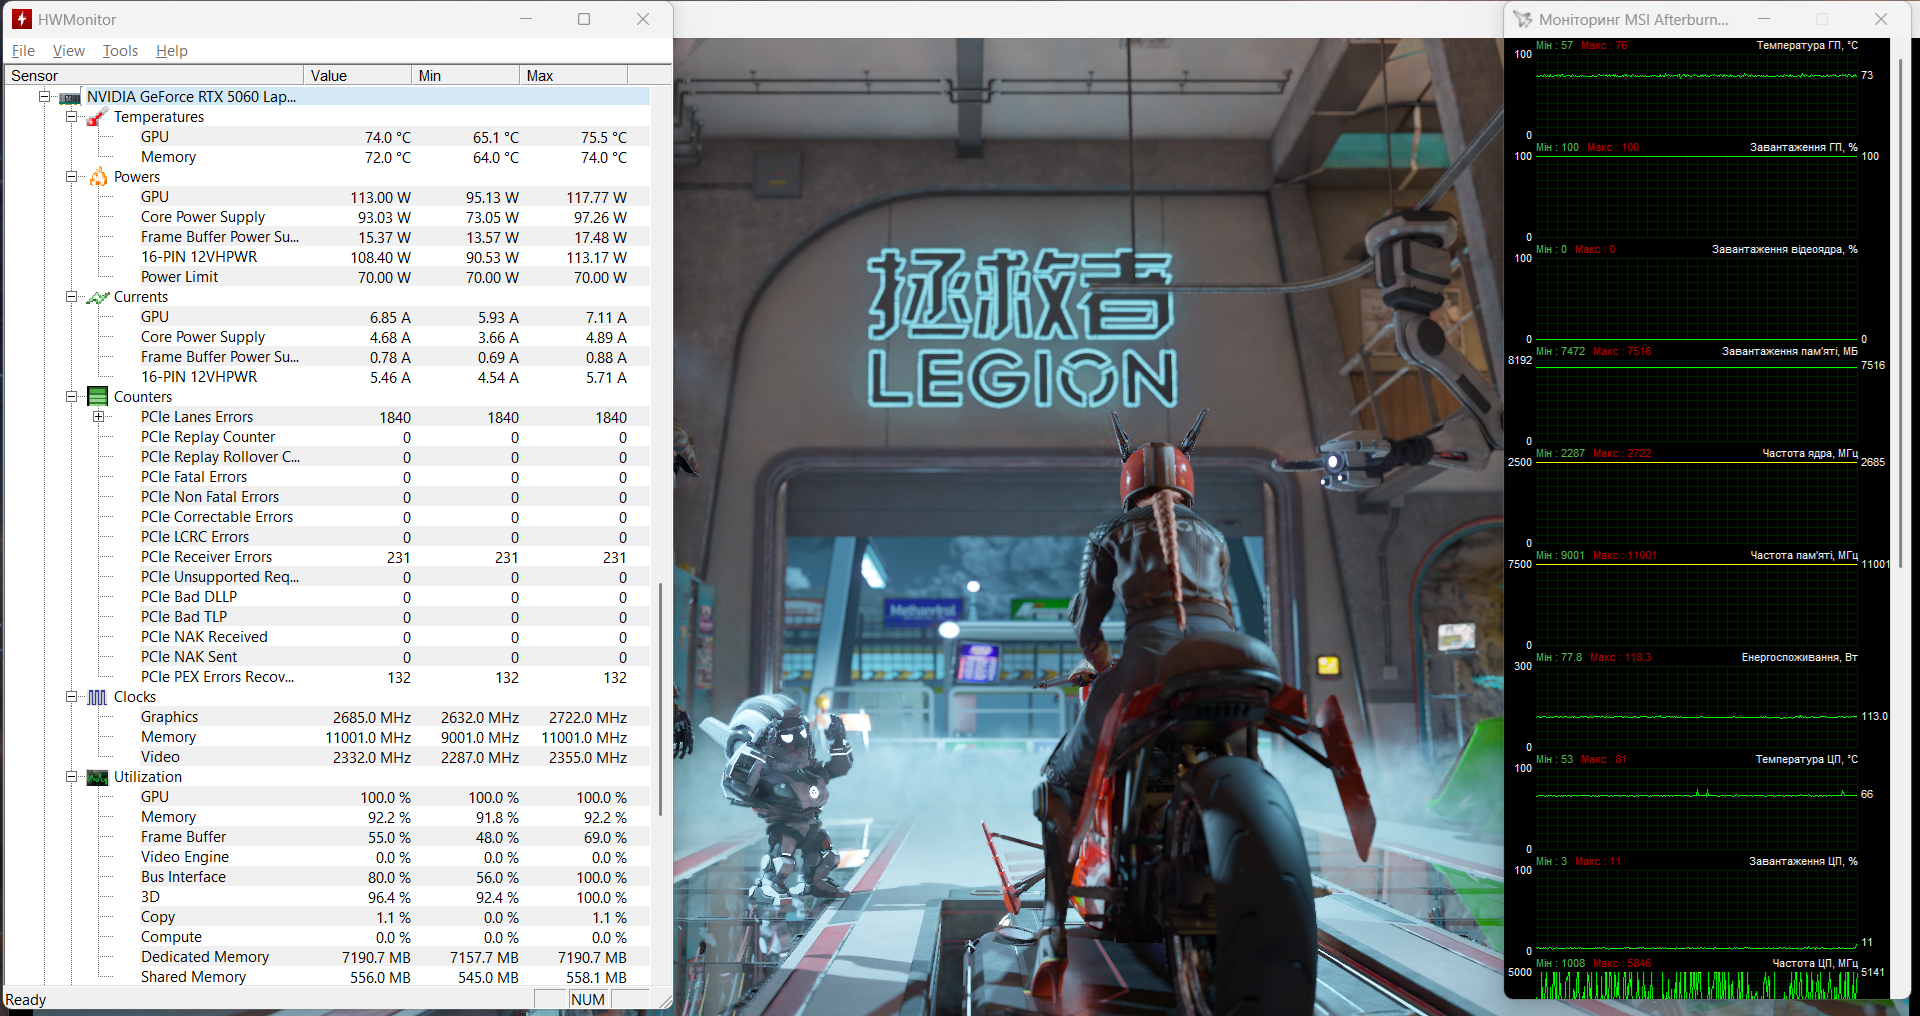
Task: Click the Sensor column header
Action: pos(154,76)
